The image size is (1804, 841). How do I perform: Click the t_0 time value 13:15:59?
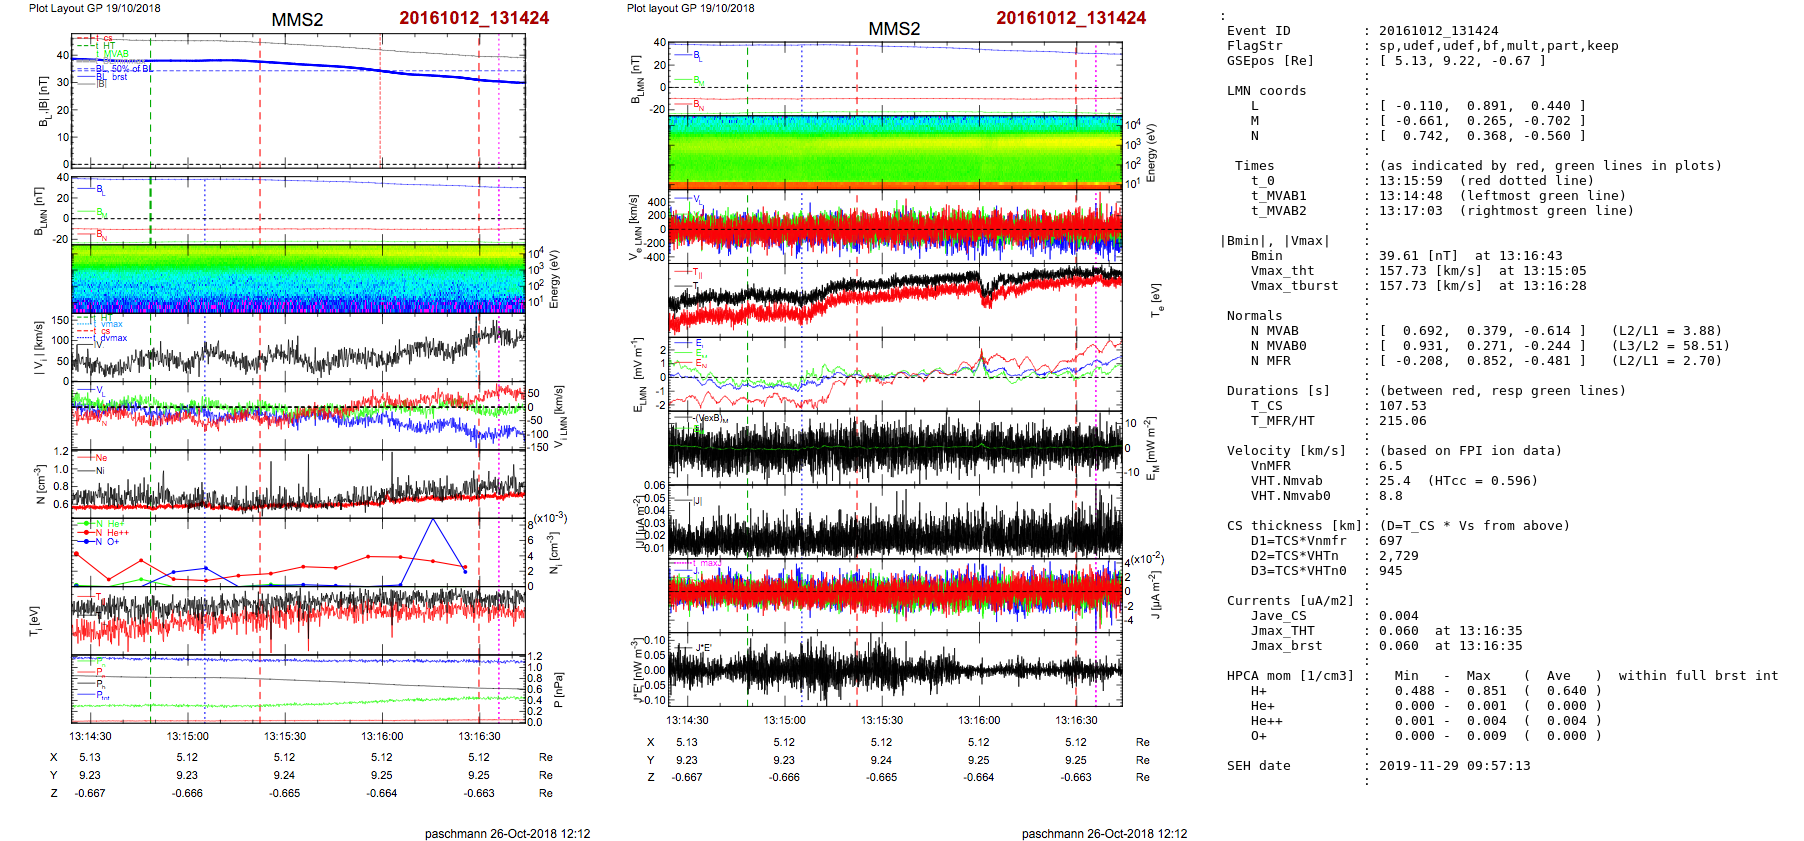(x=1410, y=181)
